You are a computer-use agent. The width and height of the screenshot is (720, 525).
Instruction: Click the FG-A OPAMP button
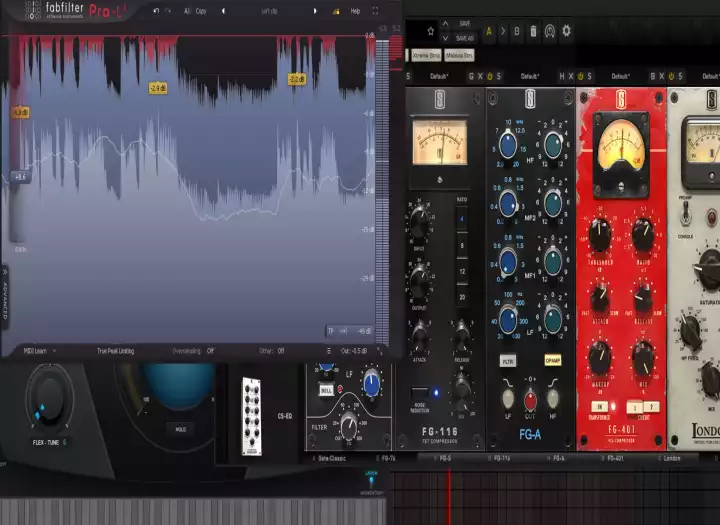point(552,360)
